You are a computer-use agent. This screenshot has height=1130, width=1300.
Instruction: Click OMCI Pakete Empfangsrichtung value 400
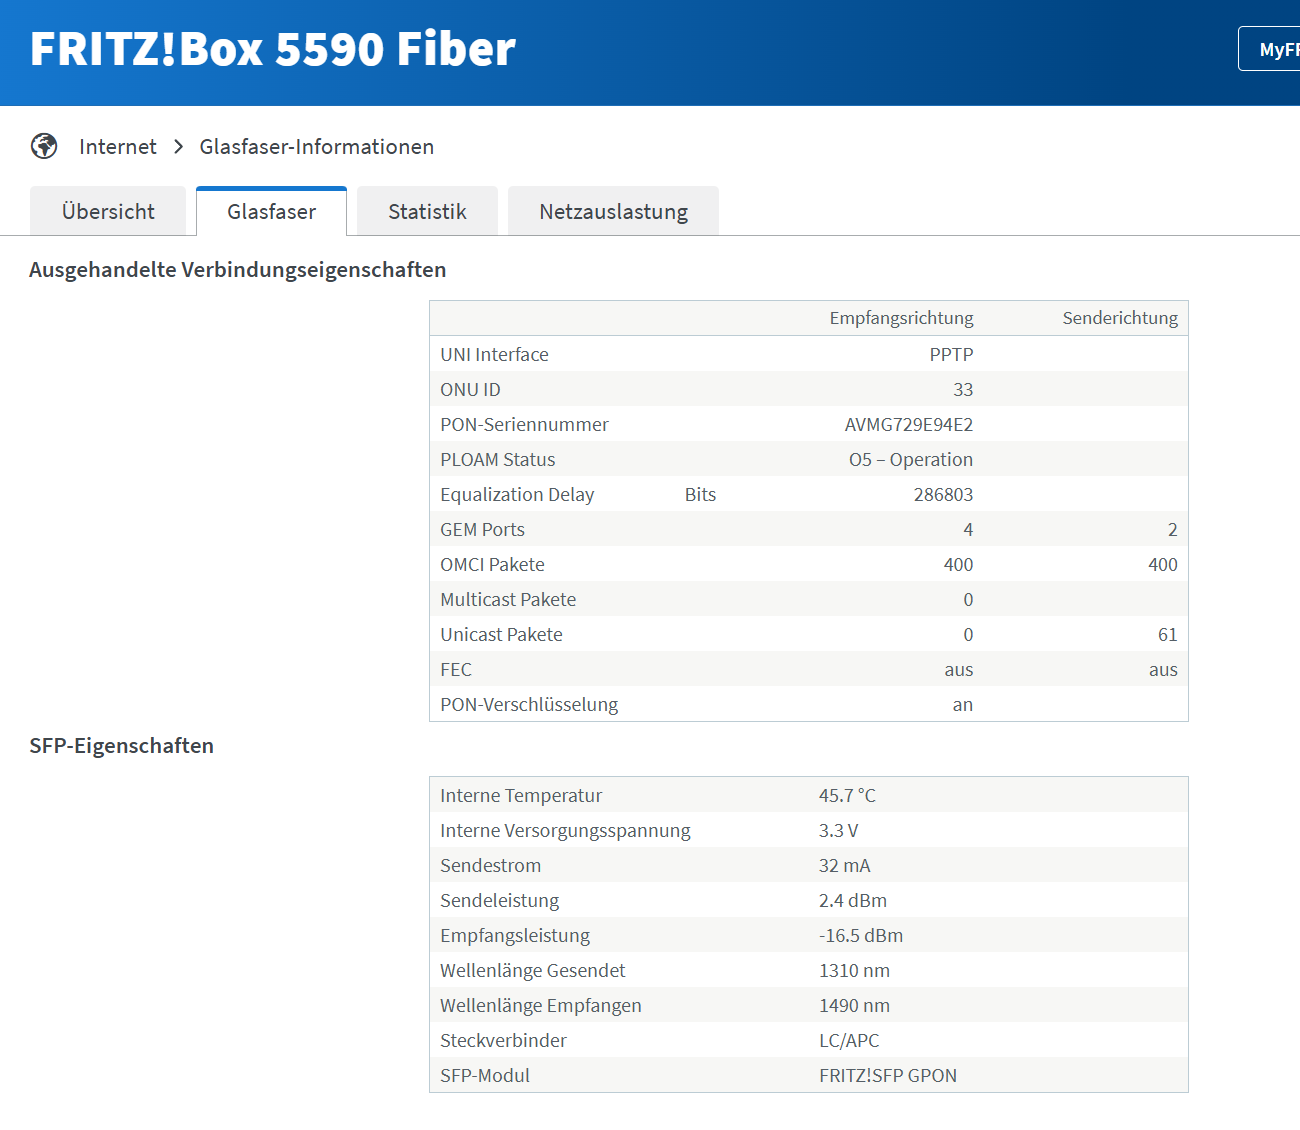[x=958, y=565]
